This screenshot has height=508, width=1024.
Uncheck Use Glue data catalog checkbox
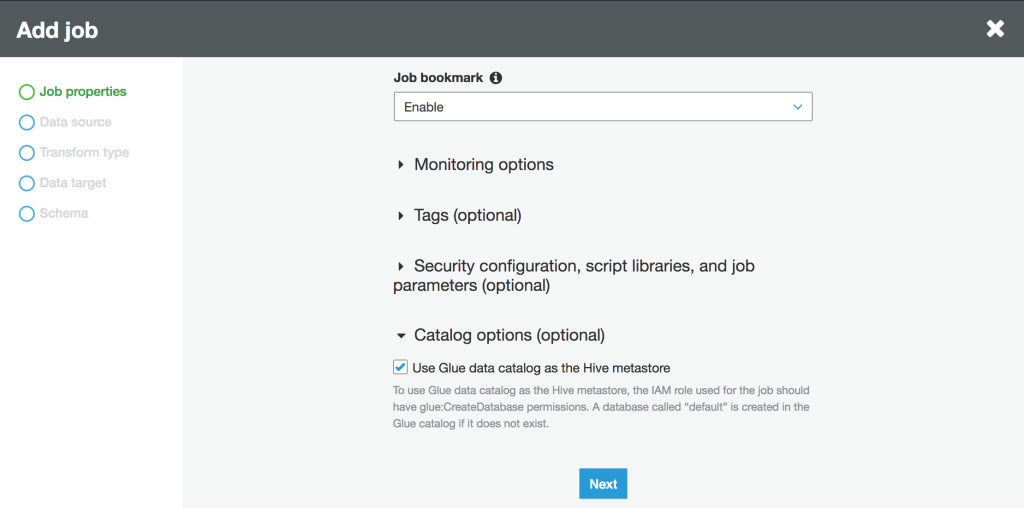click(400, 367)
